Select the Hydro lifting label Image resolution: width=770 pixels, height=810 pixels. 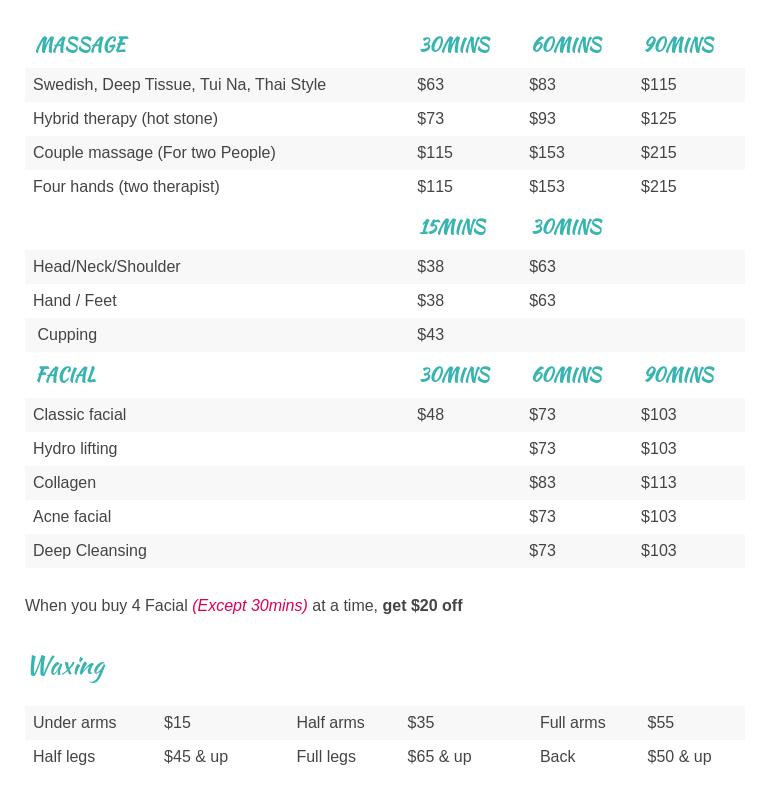click(x=75, y=449)
